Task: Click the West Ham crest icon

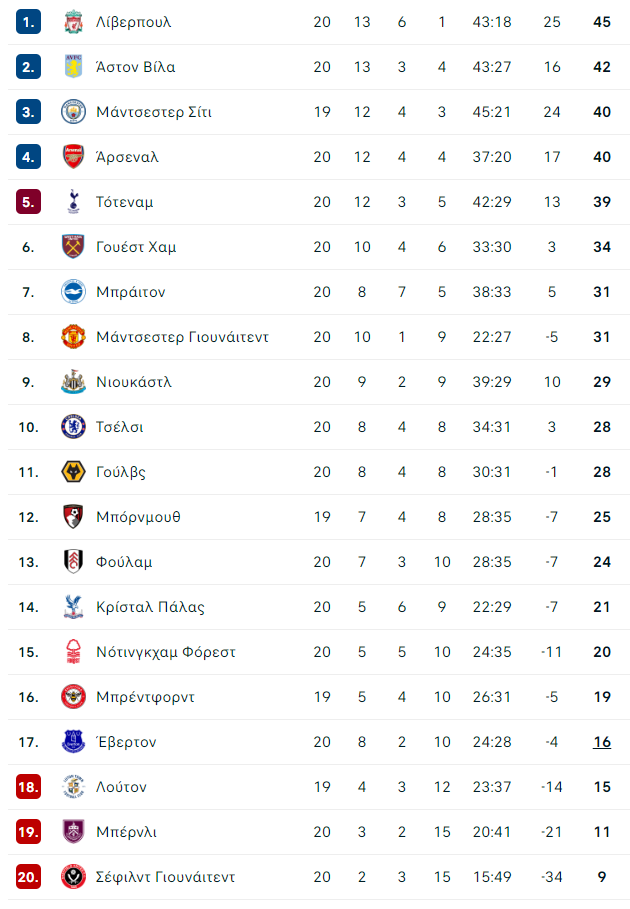Action: point(74,247)
